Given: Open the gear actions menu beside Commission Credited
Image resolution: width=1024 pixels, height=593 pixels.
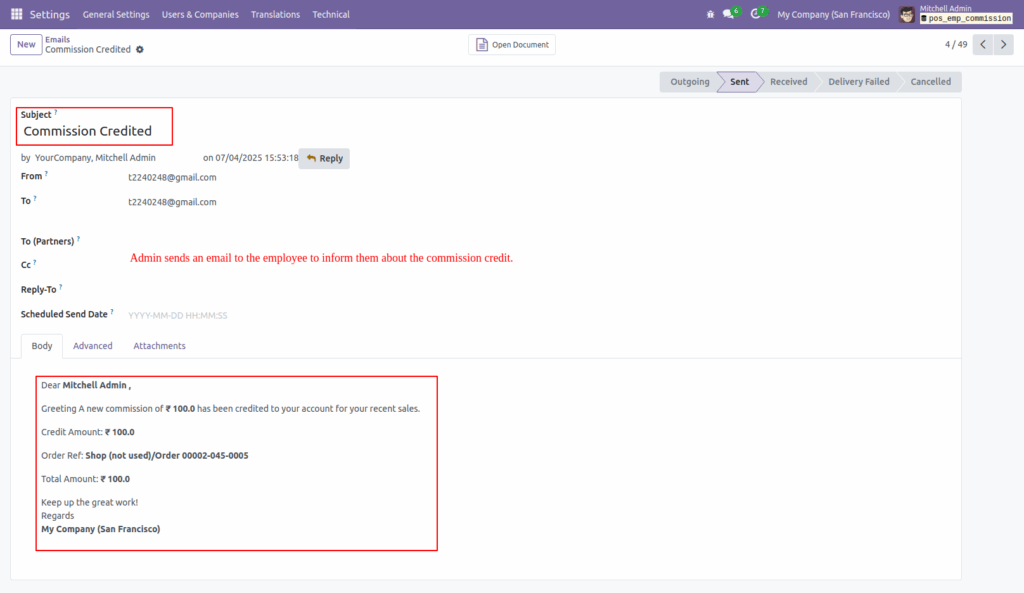Looking at the screenshot, I should [139, 49].
